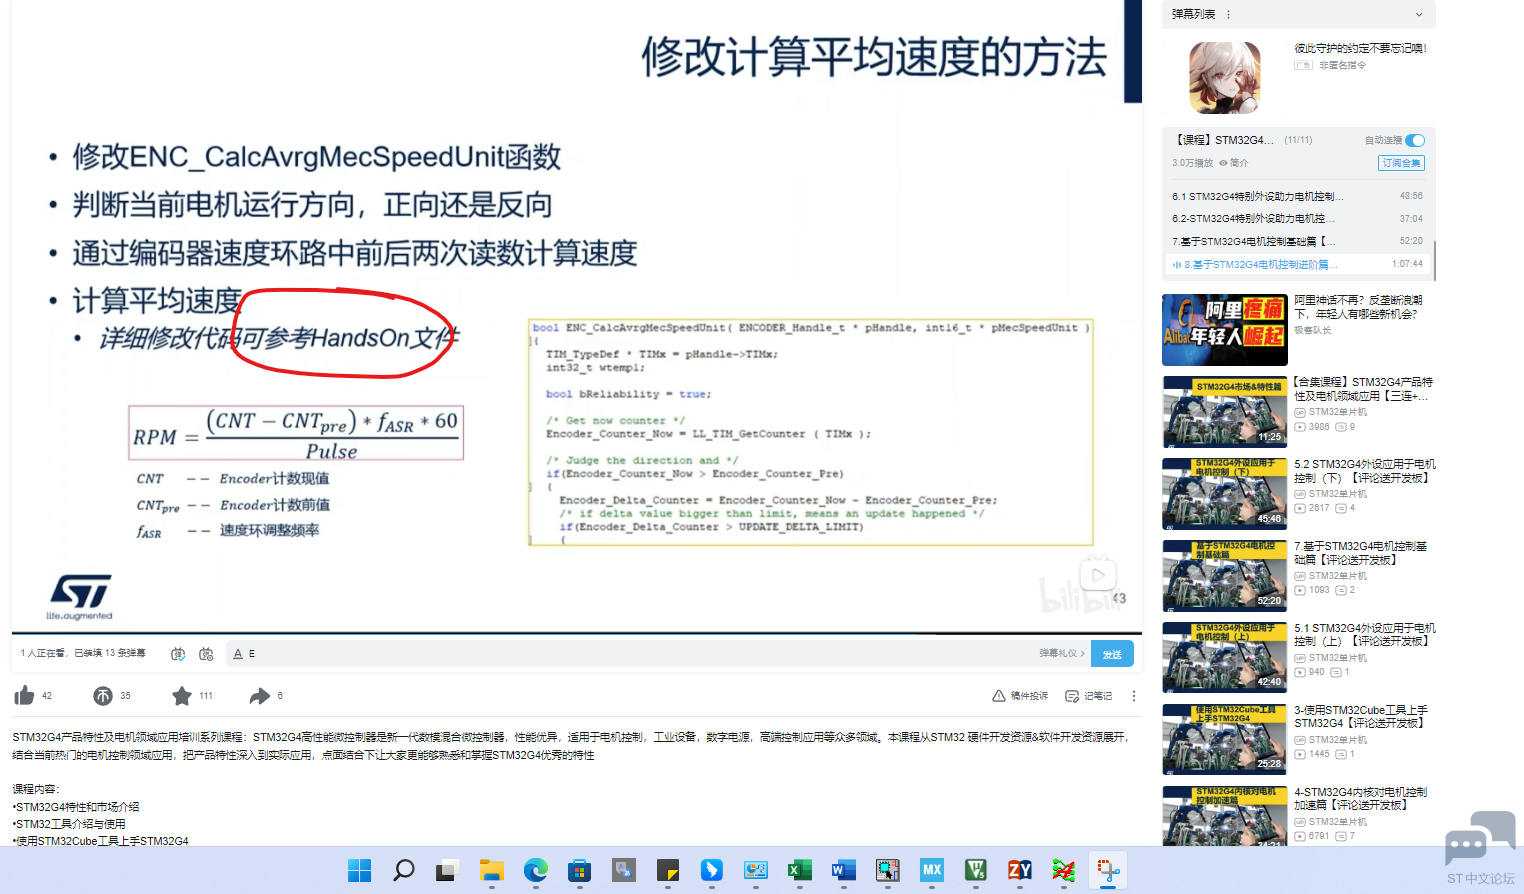Open the 弹幕列表 three-dot options
The height and width of the screenshot is (894, 1524).
(1228, 15)
